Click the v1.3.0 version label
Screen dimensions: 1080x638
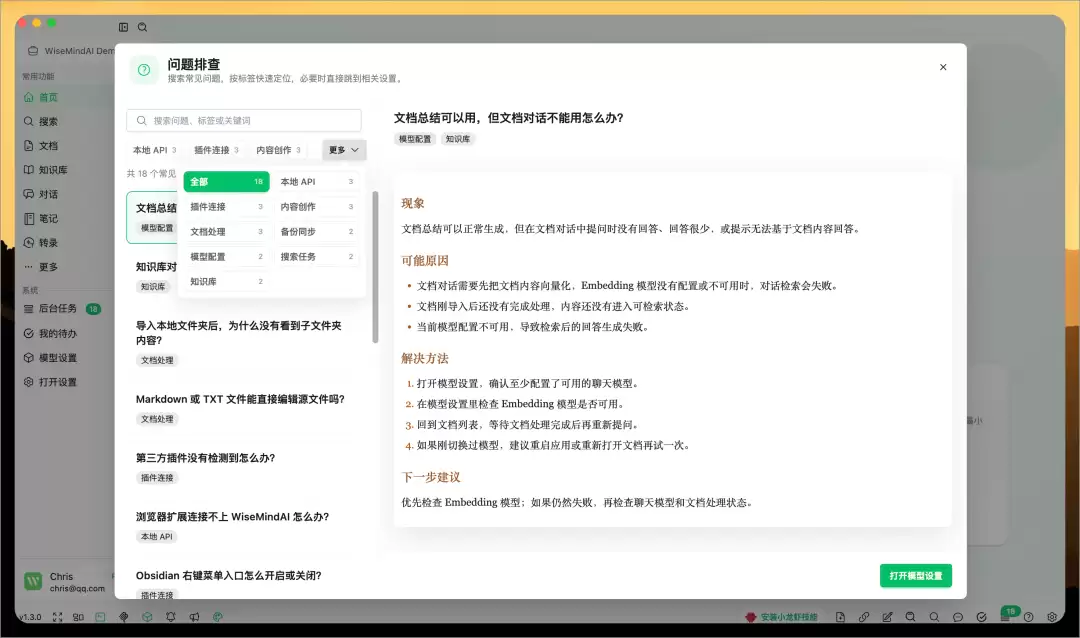(30, 617)
